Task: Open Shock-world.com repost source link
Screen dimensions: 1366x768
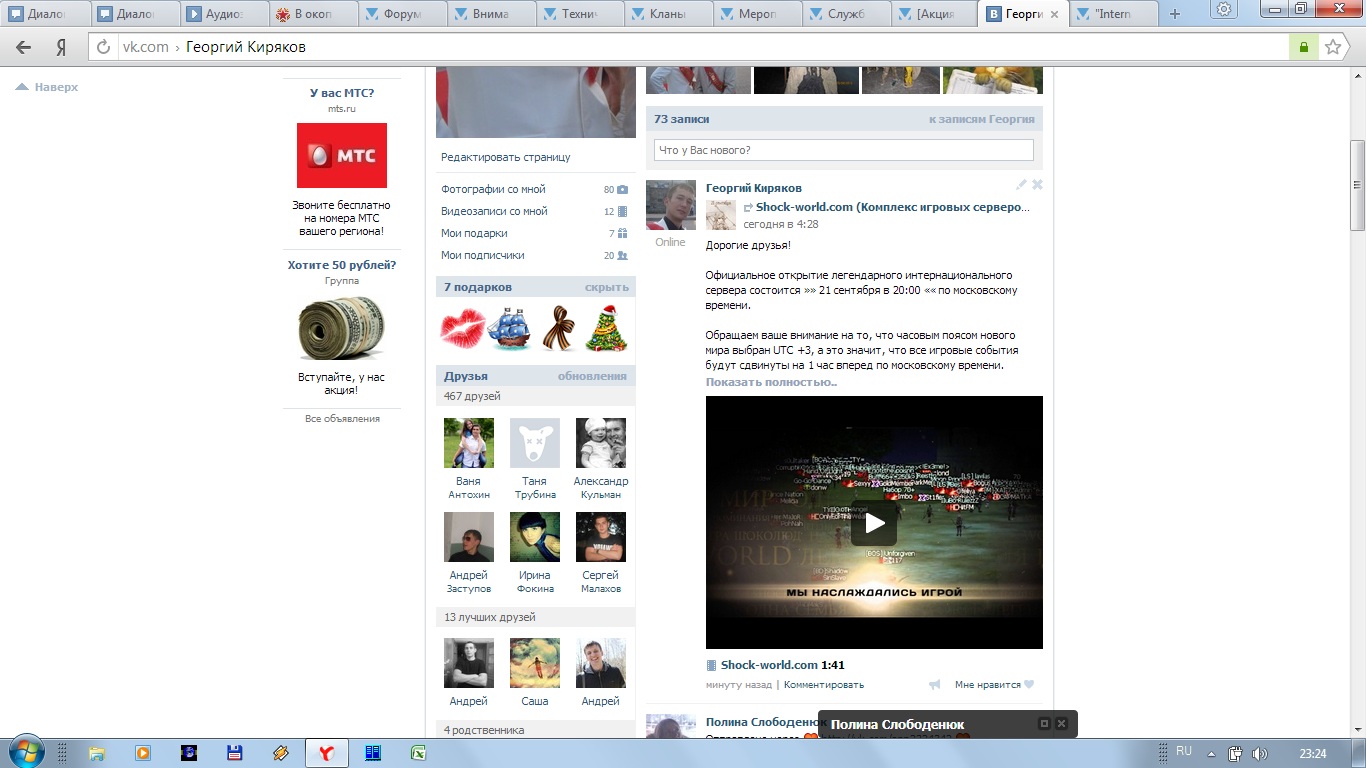Action: point(892,207)
